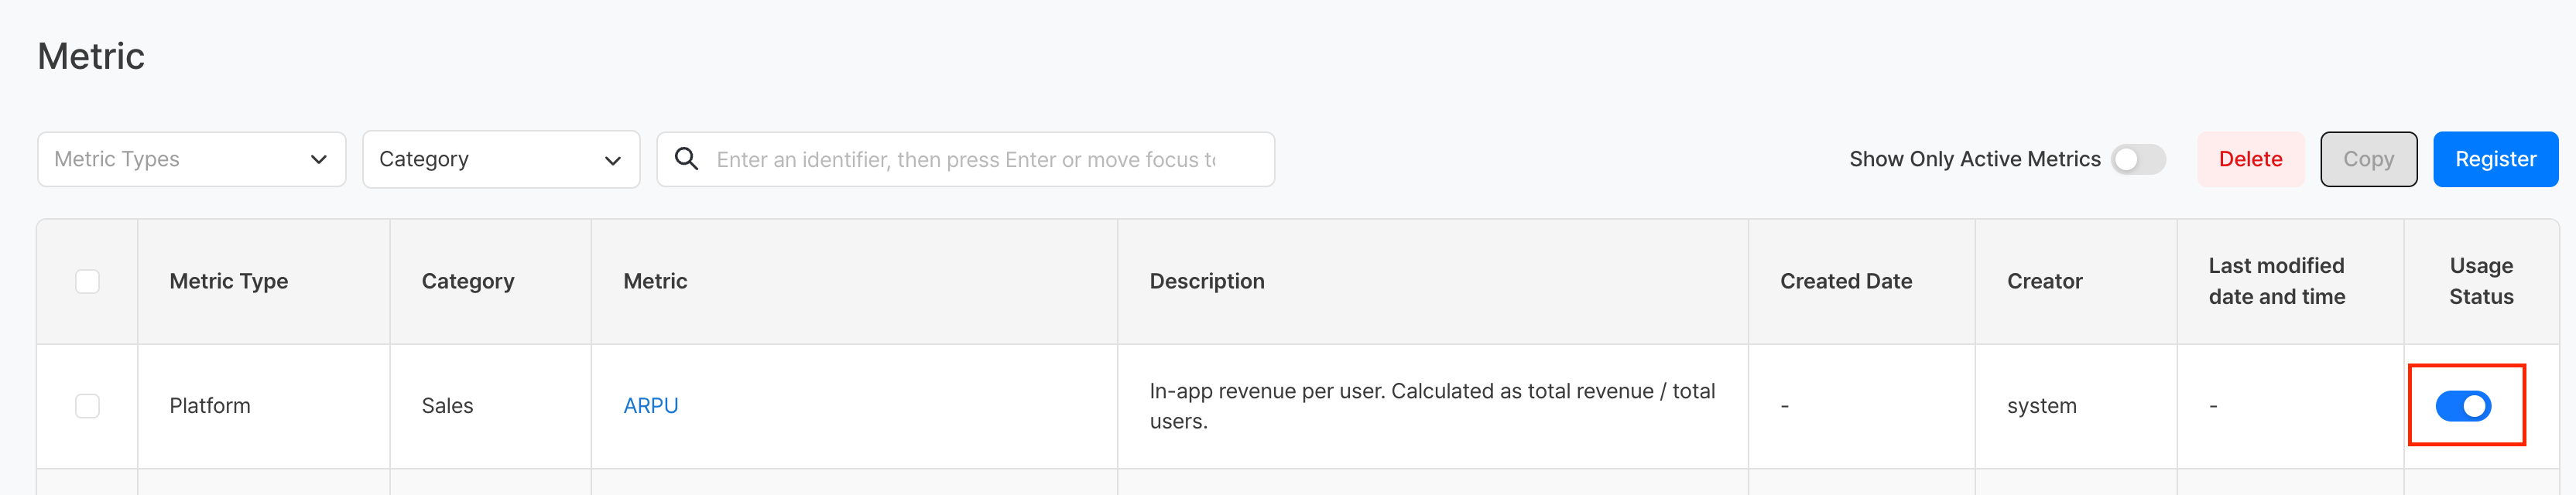The height and width of the screenshot is (495, 2576).
Task: Click the Metric Types chevron arrow
Action: 319,159
